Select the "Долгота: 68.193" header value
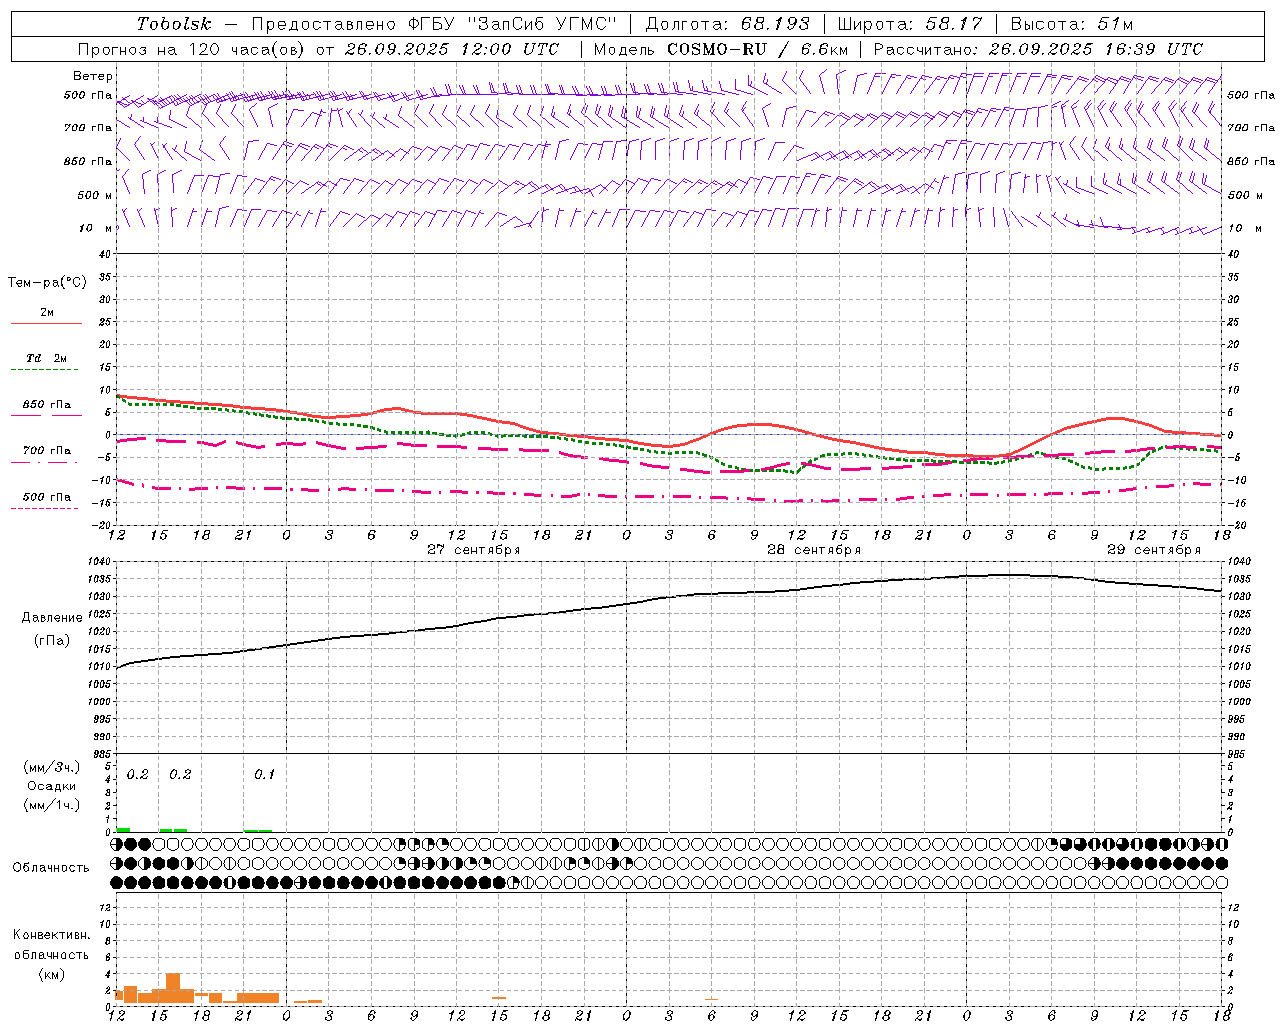This screenshot has width=1280, height=1024. pos(727,24)
